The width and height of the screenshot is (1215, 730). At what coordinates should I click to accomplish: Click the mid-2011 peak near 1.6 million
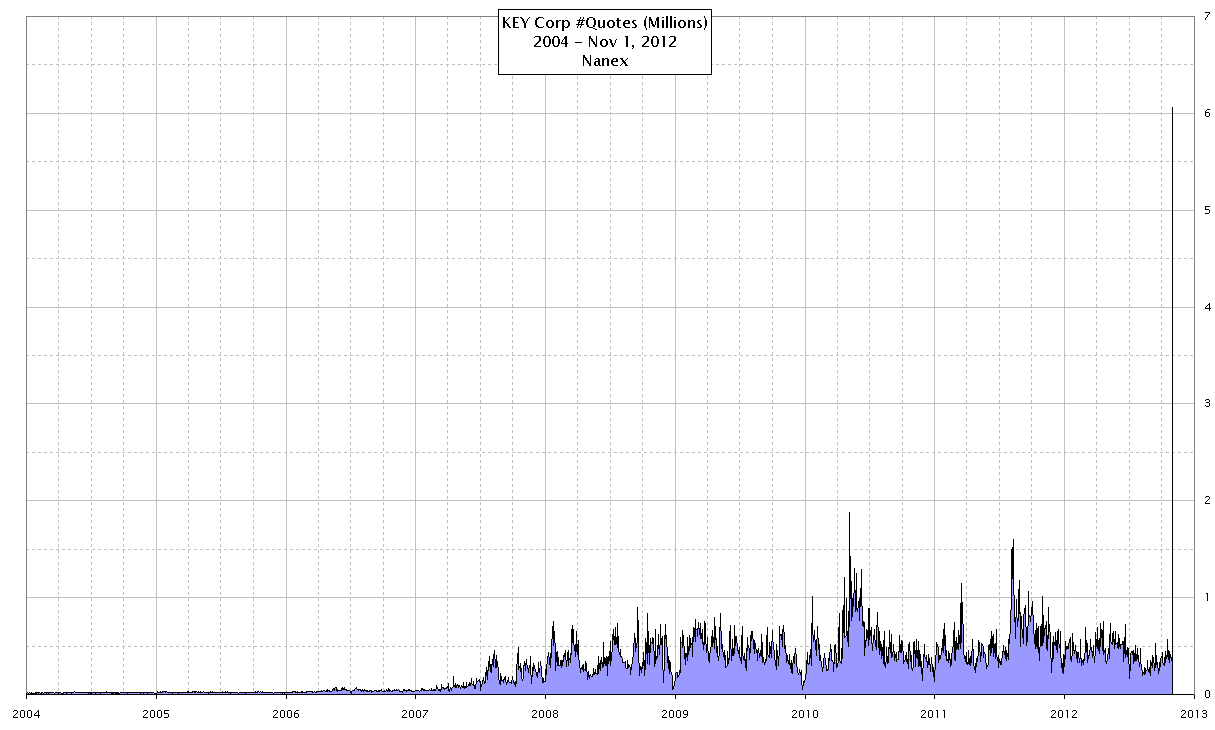pos(1013,541)
